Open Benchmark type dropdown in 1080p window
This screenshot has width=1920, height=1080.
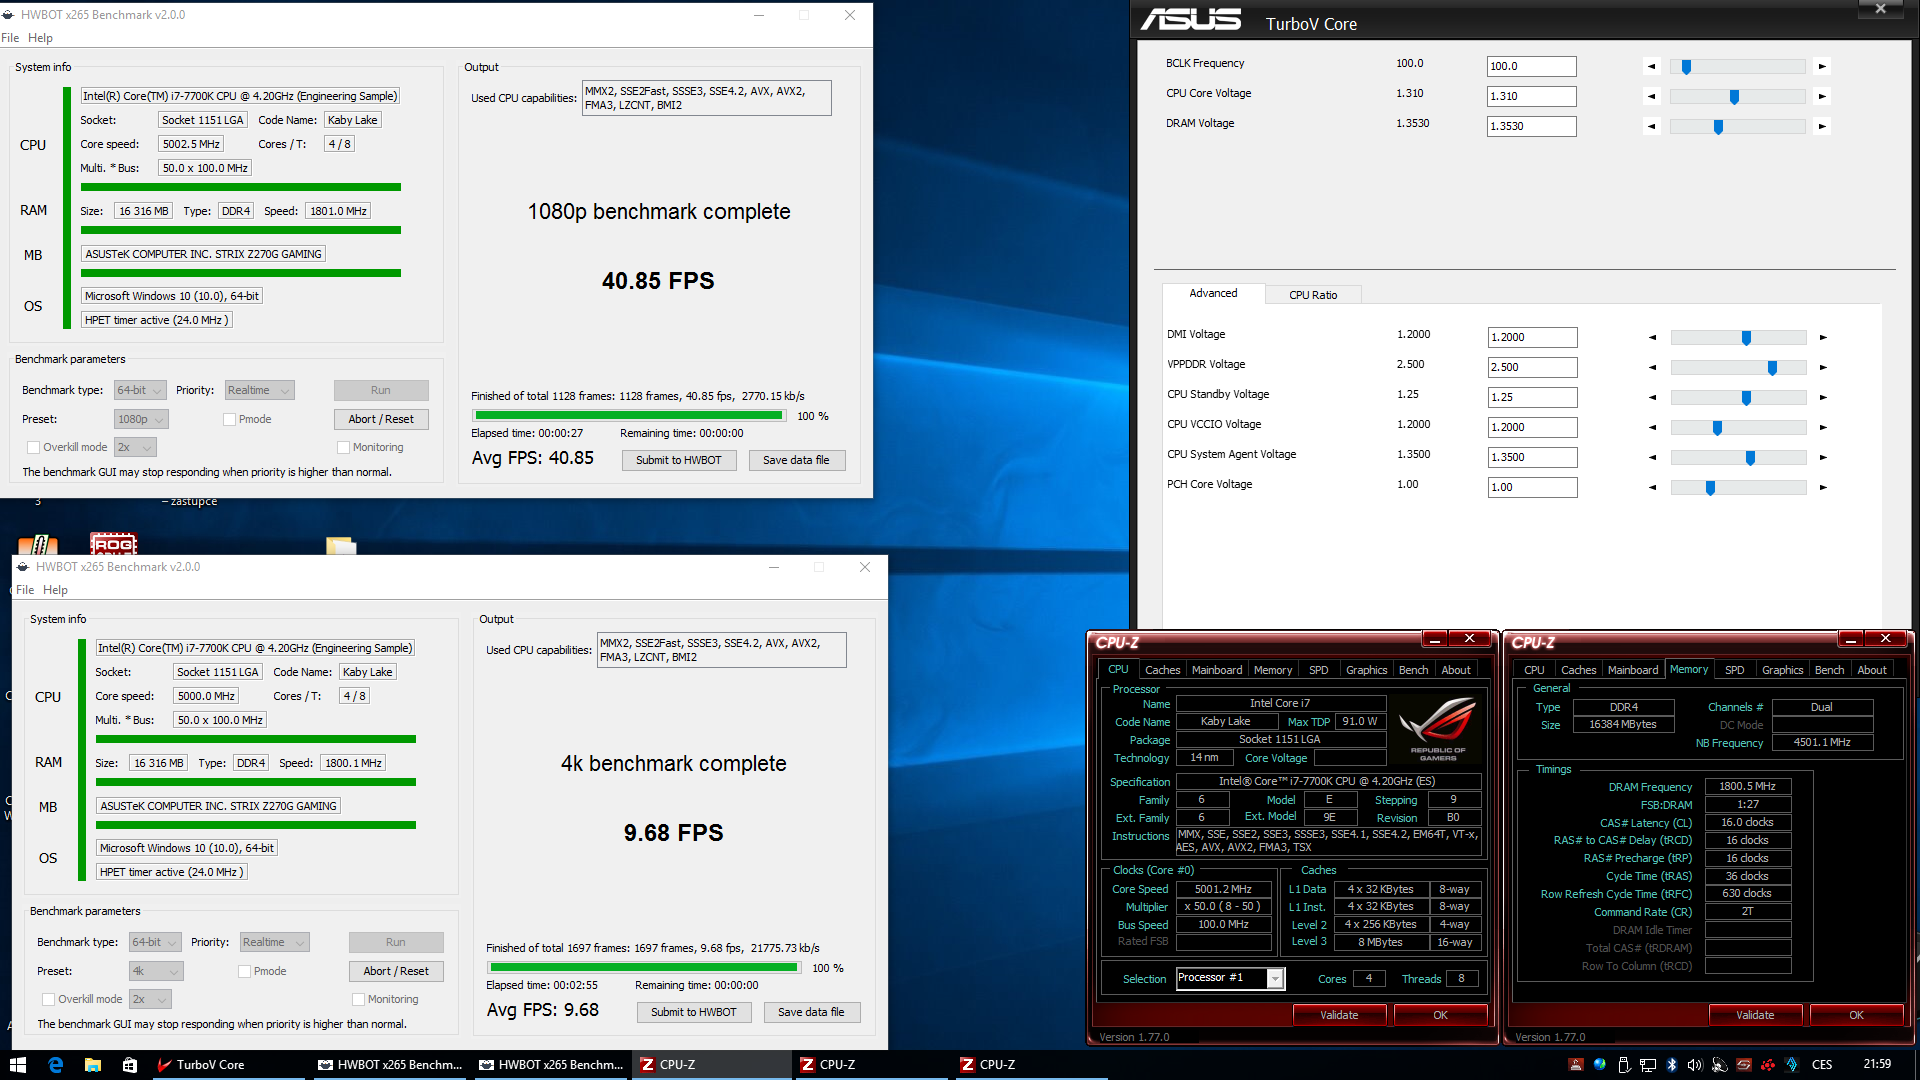pos(140,391)
